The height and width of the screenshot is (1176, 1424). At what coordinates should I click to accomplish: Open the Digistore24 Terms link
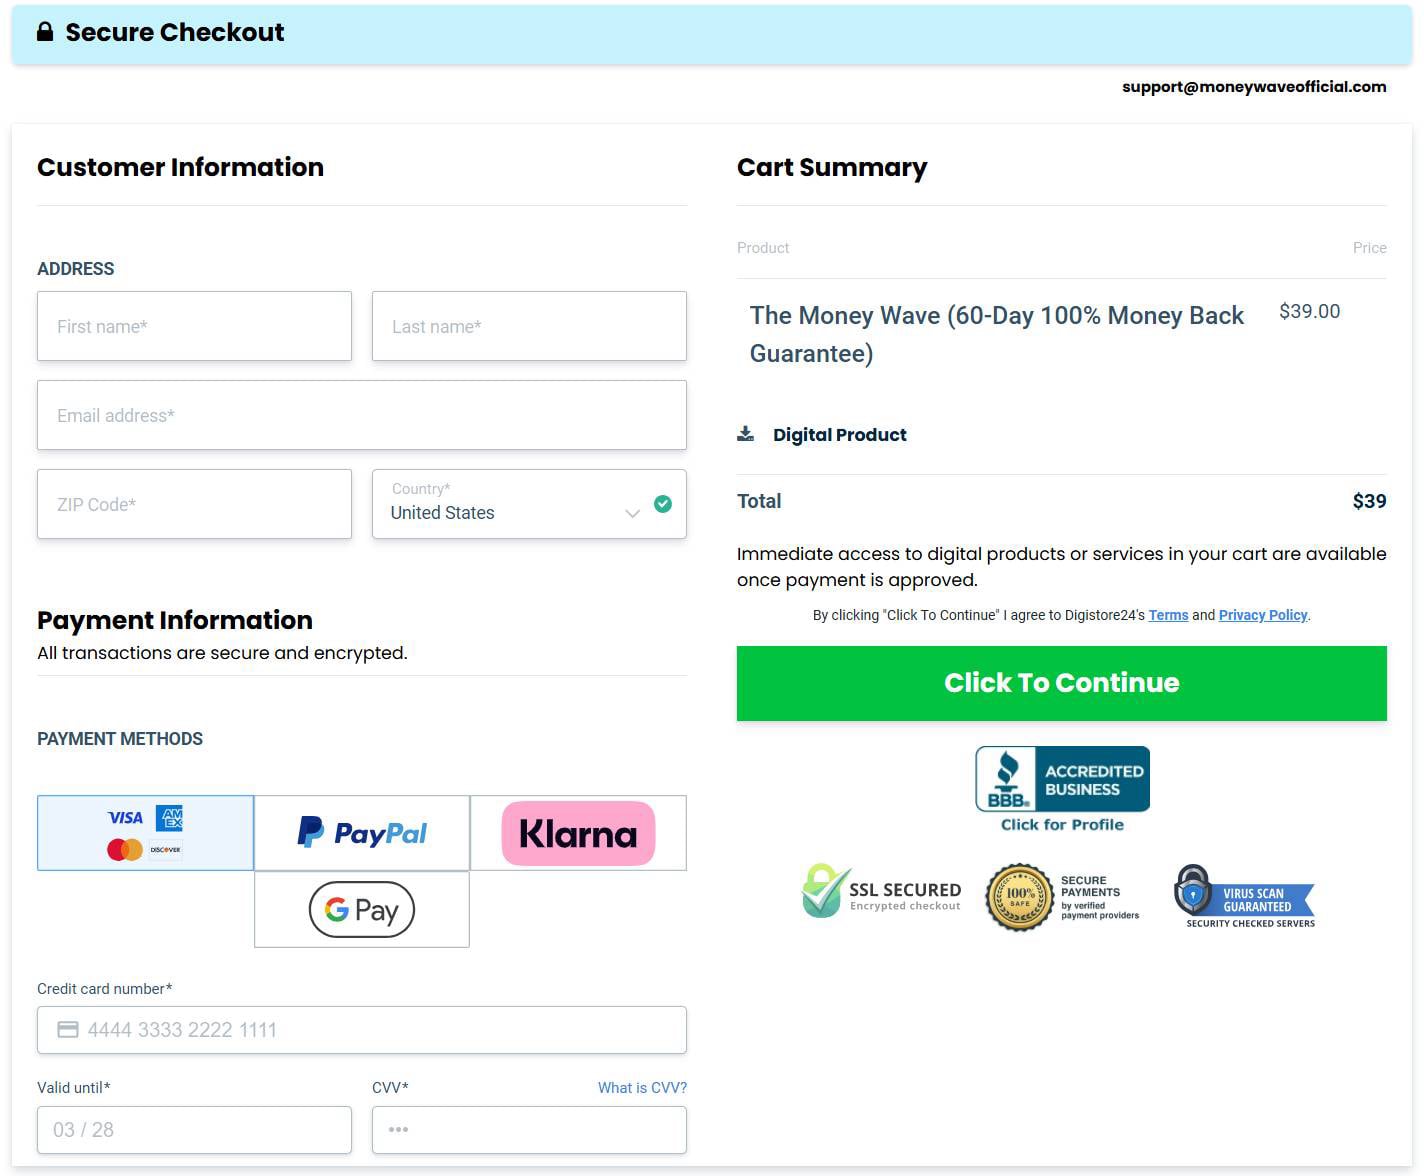point(1169,615)
